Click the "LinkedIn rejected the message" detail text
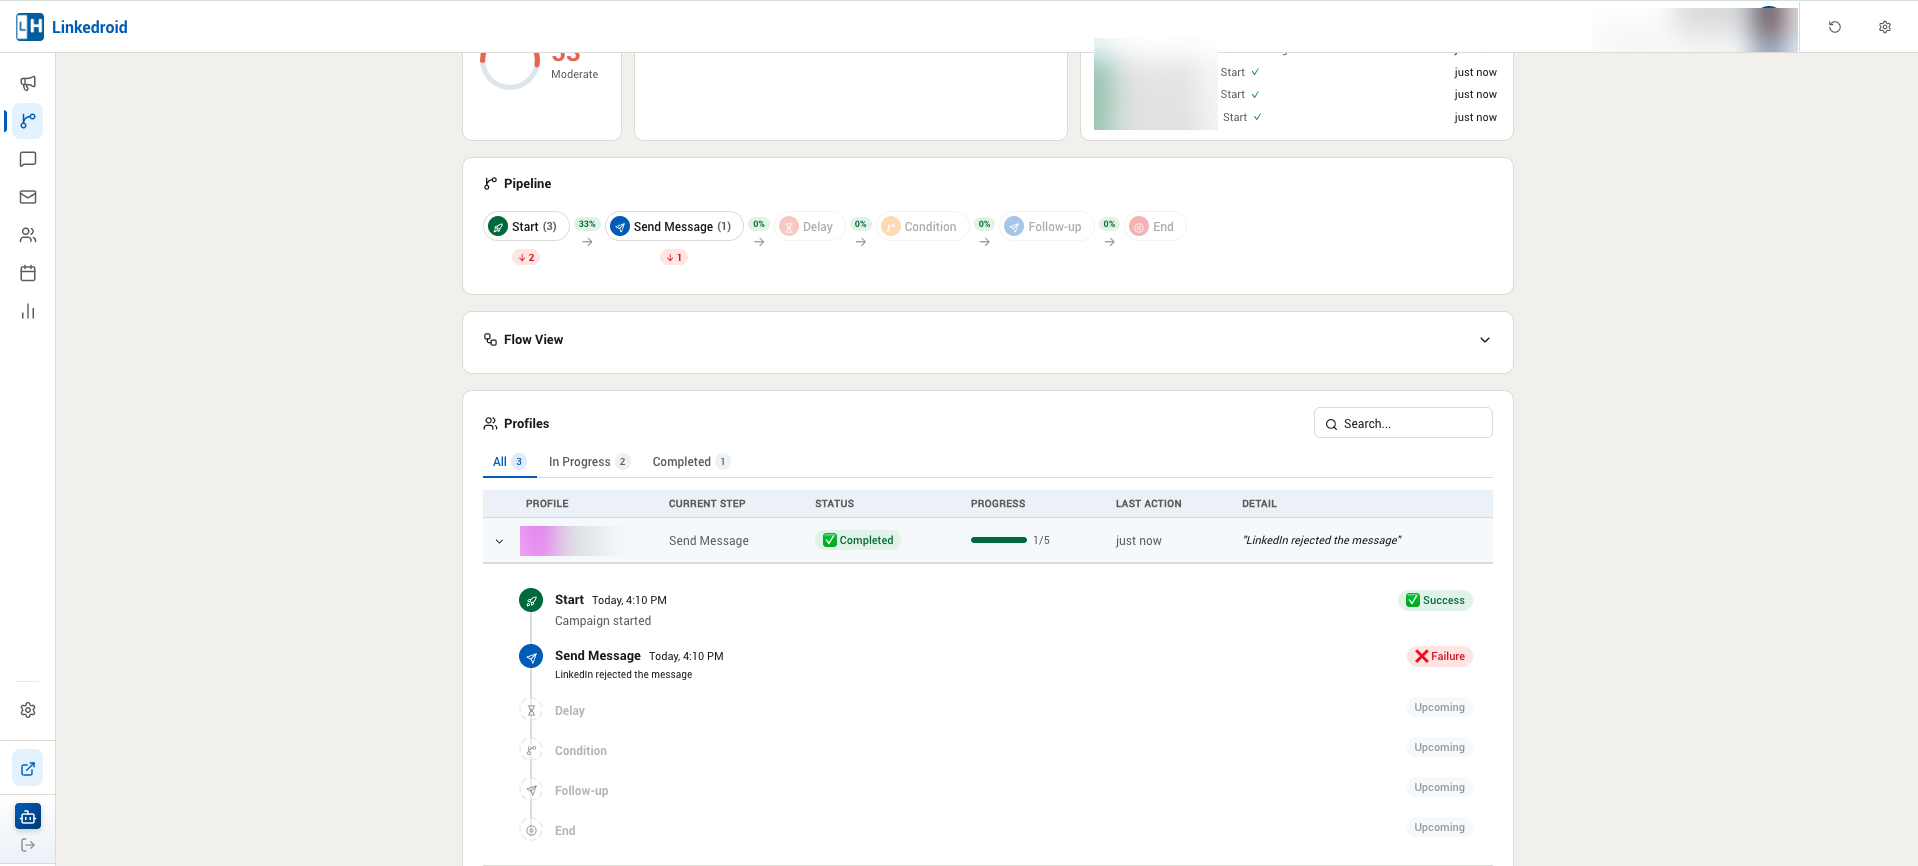1918x866 pixels. [x=1322, y=540]
